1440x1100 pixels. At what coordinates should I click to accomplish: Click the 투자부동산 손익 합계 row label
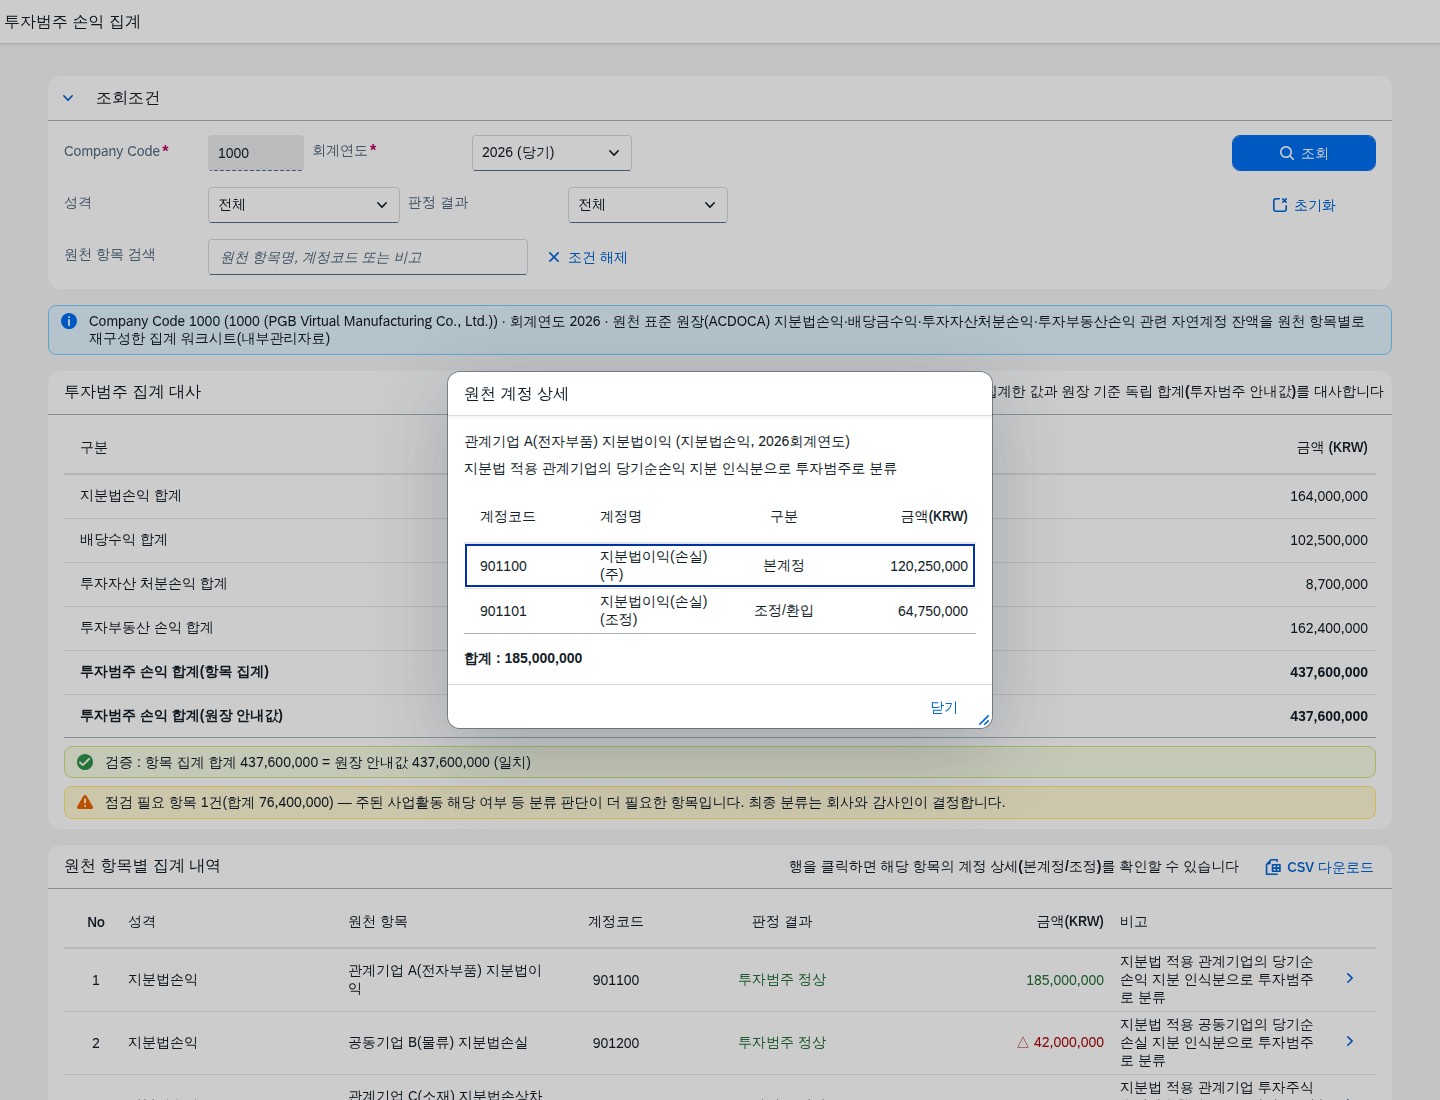(147, 628)
